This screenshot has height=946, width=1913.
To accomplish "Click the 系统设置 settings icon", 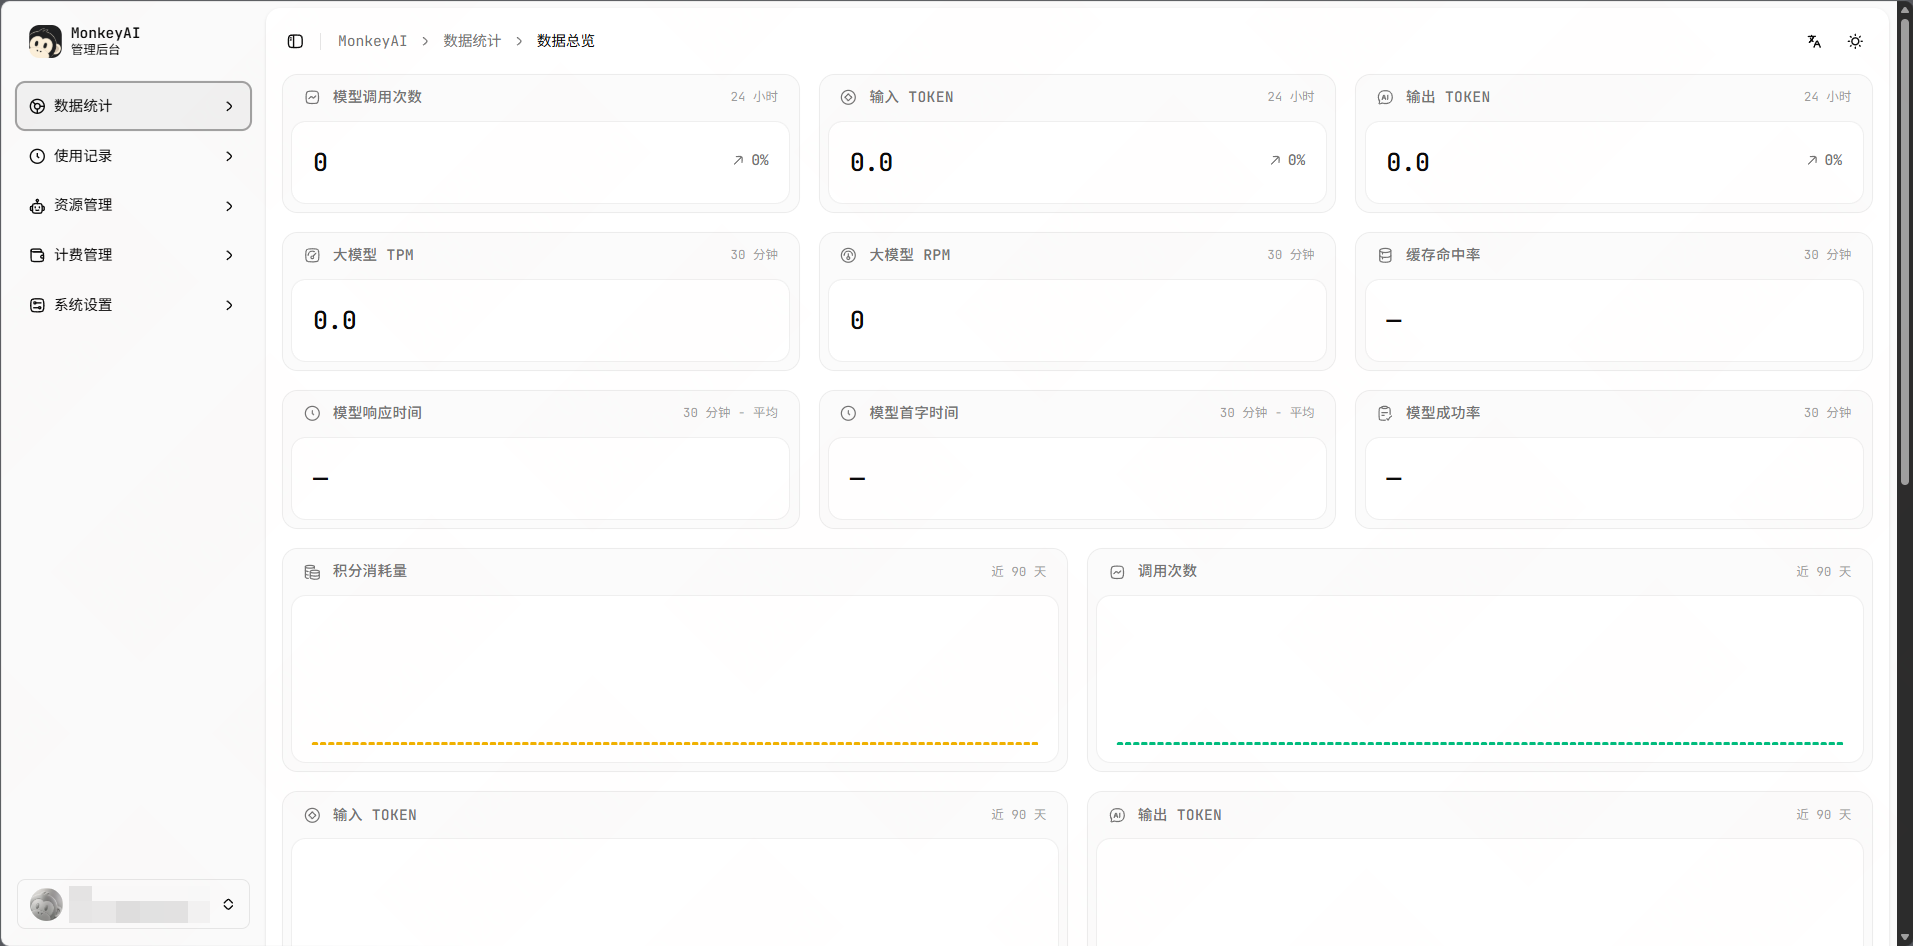I will [37, 305].
